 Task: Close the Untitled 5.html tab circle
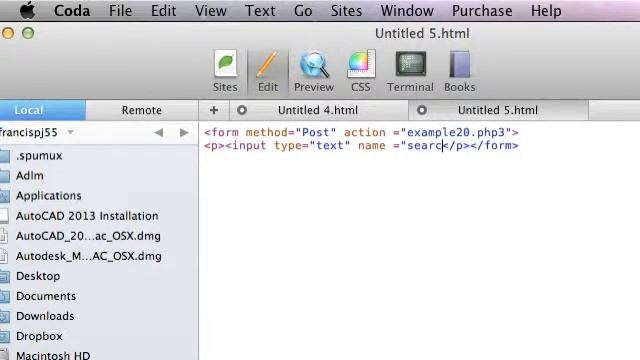click(x=422, y=110)
